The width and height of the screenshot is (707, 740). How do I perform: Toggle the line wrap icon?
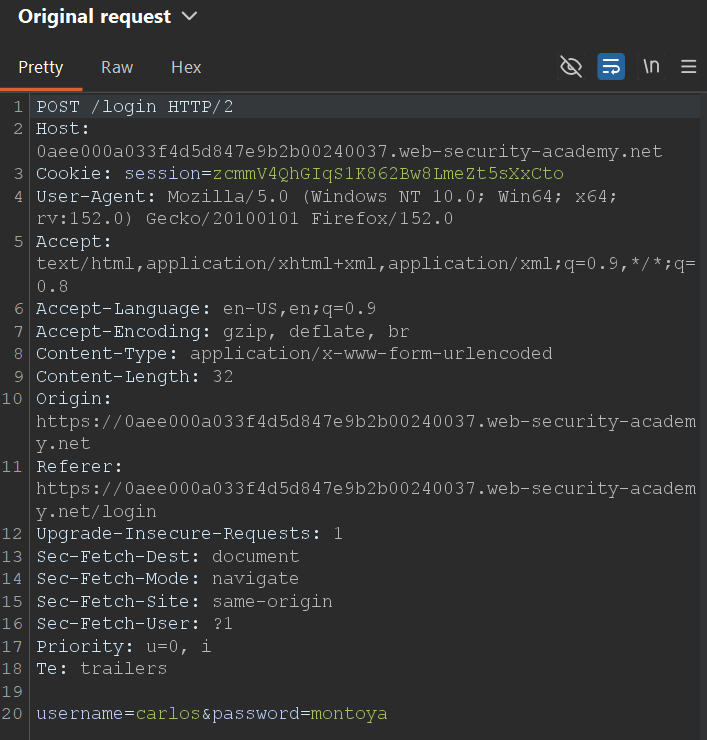611,67
